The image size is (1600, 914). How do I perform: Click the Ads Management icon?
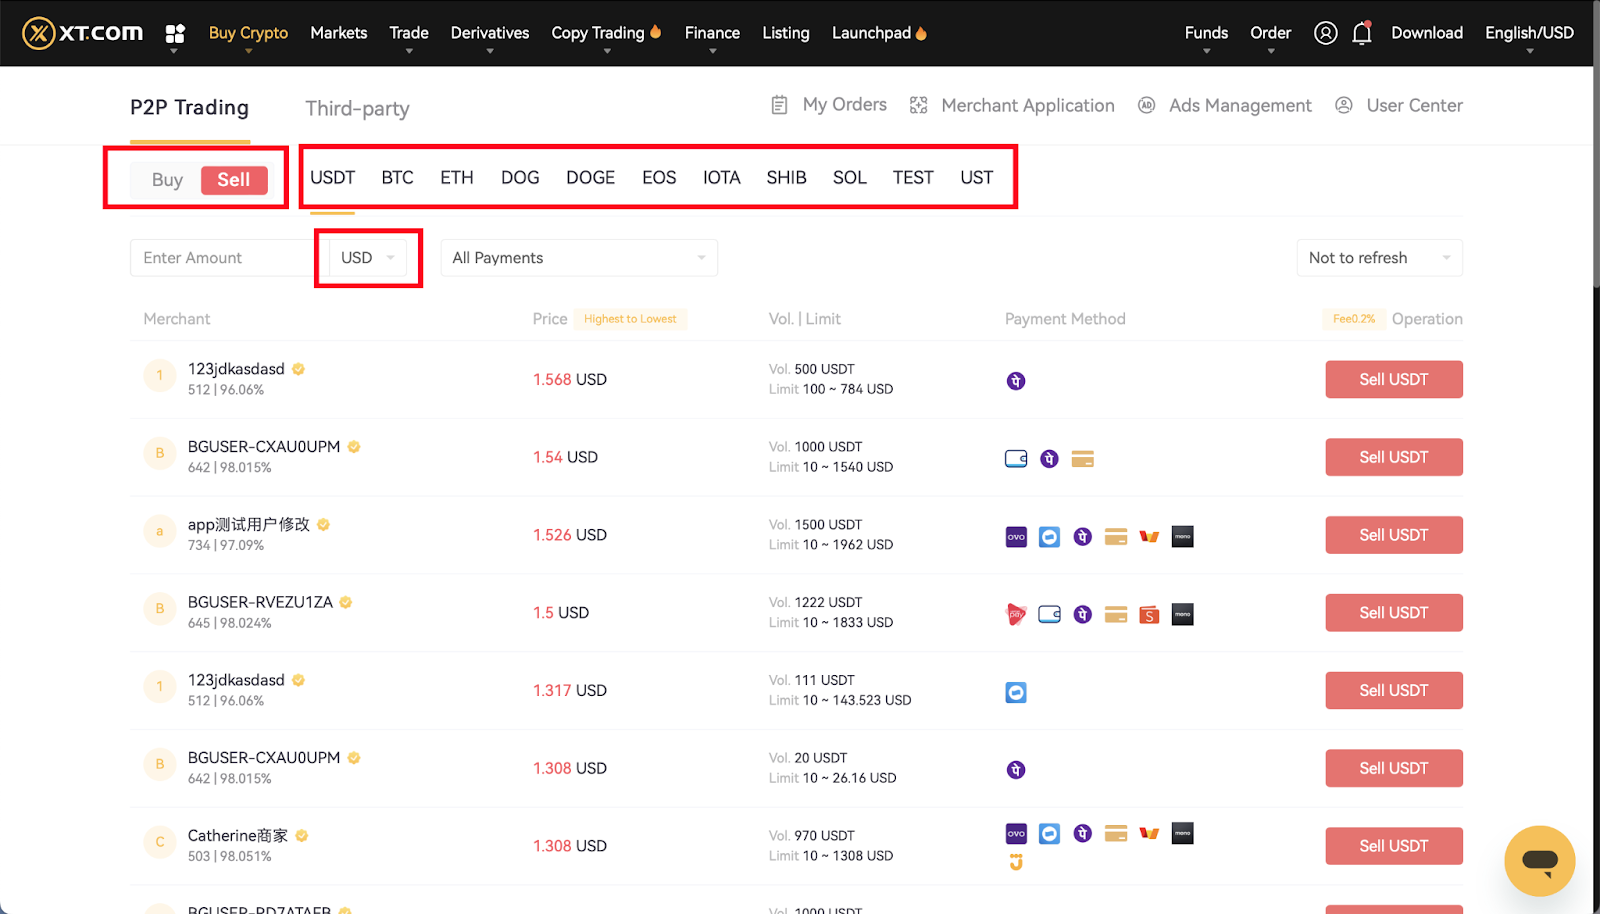[x=1147, y=105]
